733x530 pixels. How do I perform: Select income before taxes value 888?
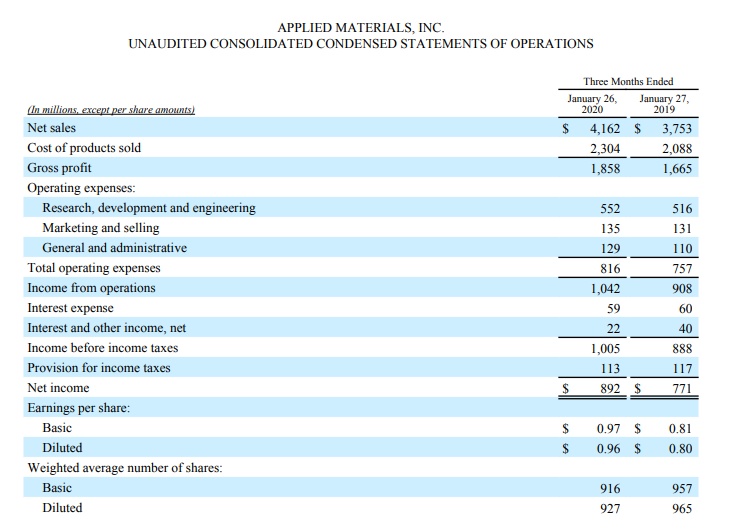[682, 349]
